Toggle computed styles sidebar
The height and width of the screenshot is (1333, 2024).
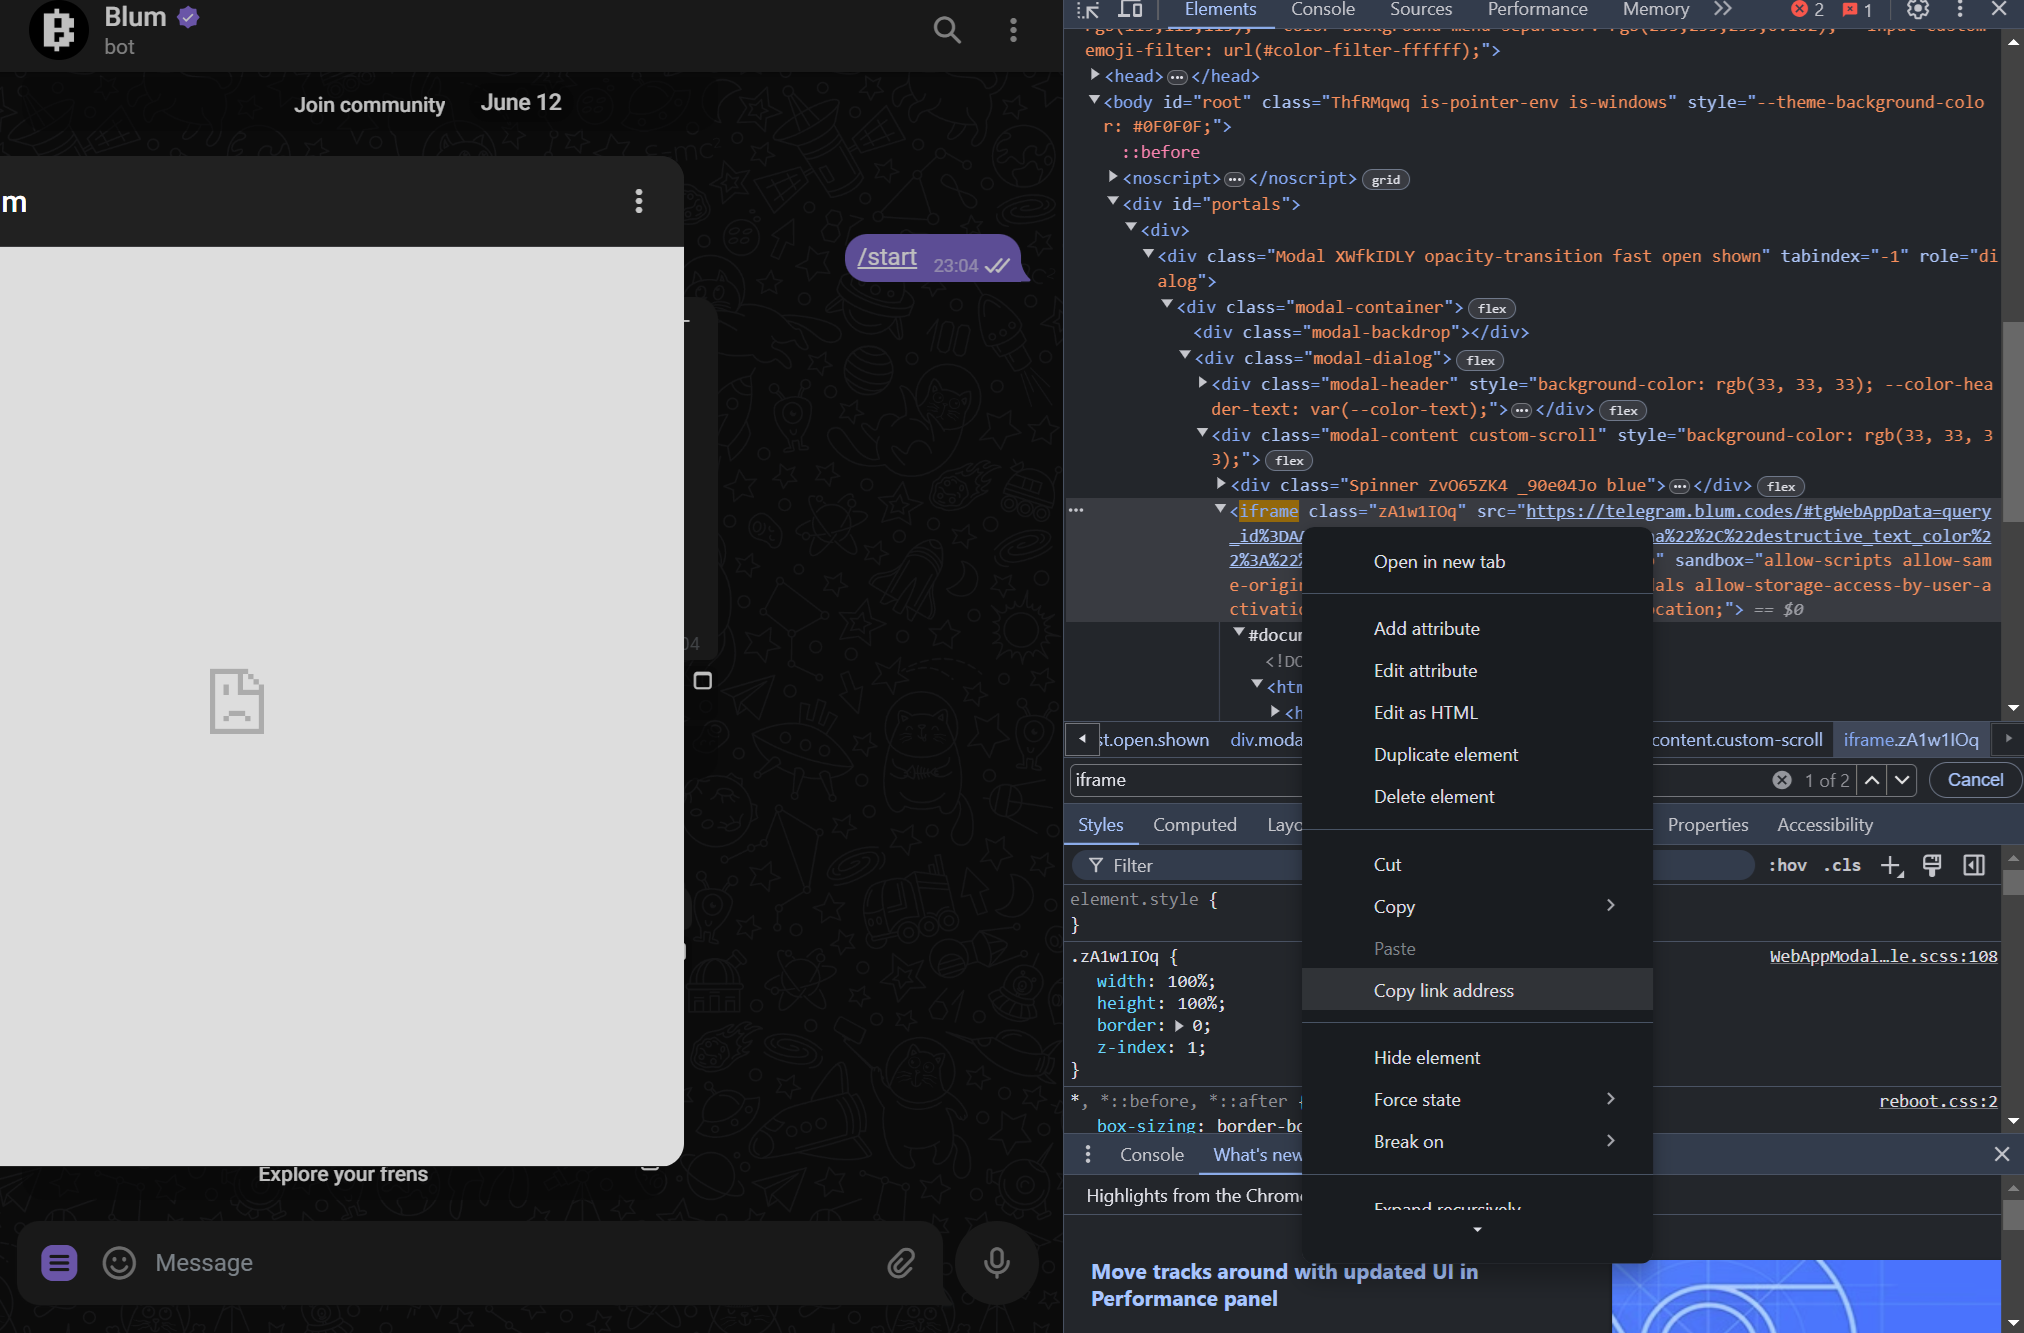(1974, 866)
